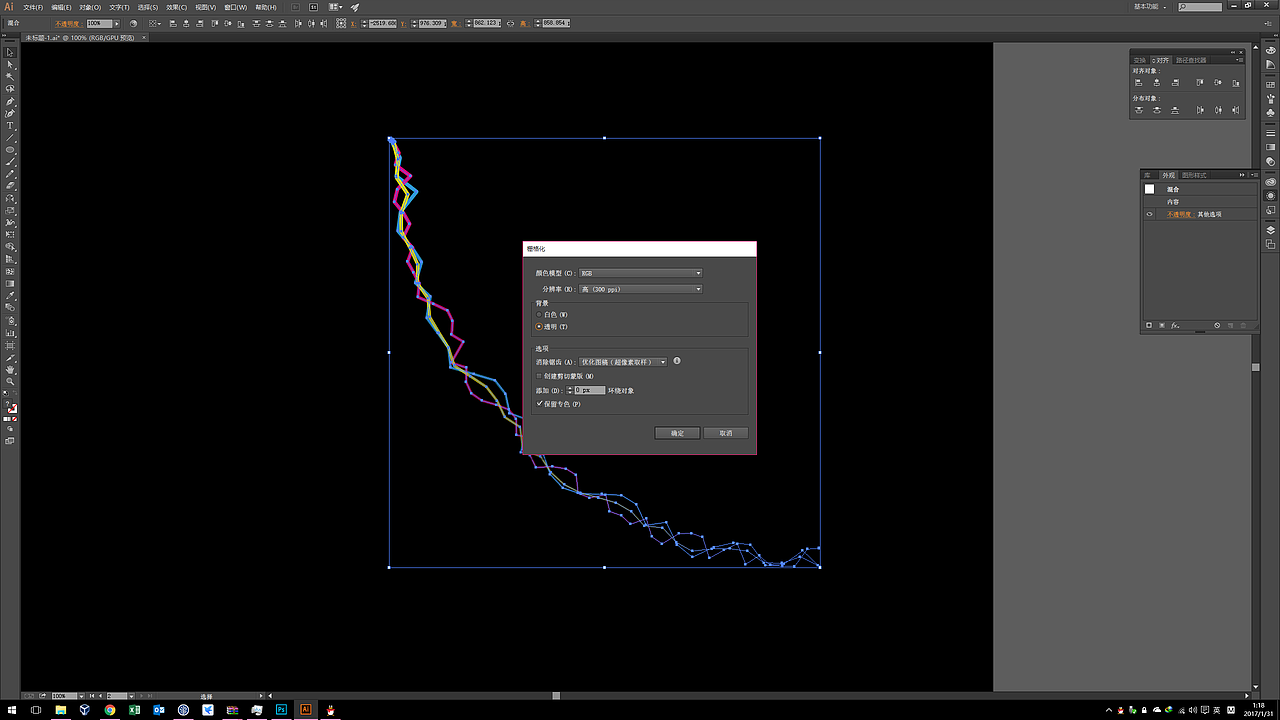Select the 白色 (W) background radio button
The height and width of the screenshot is (720, 1280).
click(x=539, y=315)
